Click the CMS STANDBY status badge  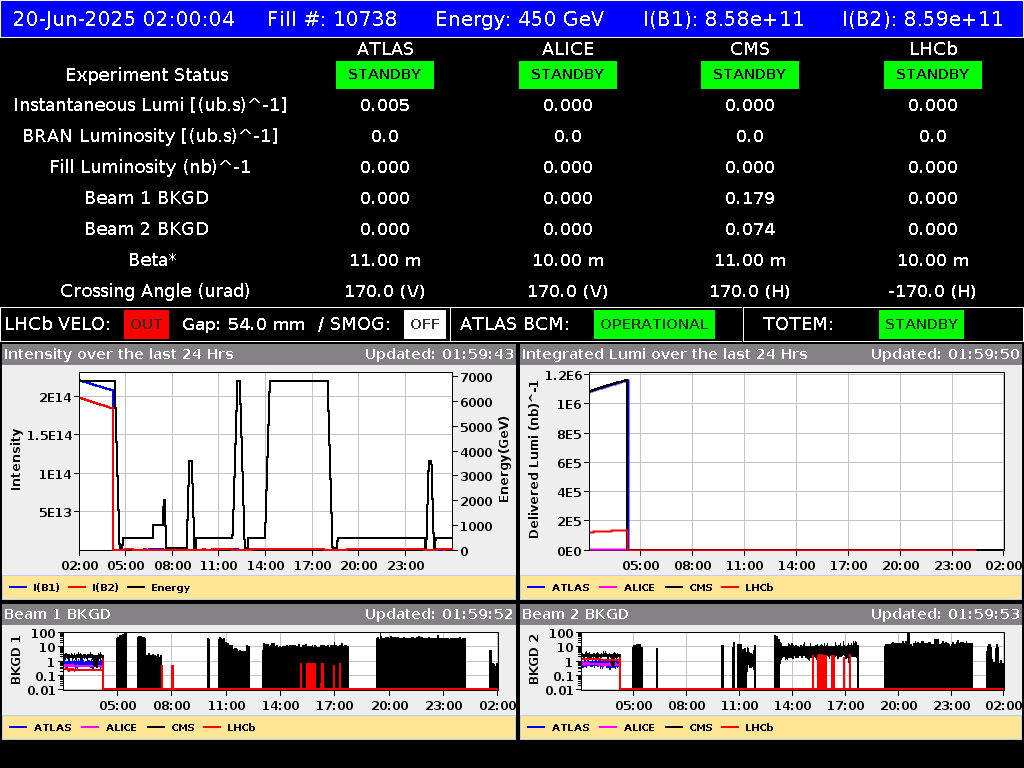coord(750,75)
